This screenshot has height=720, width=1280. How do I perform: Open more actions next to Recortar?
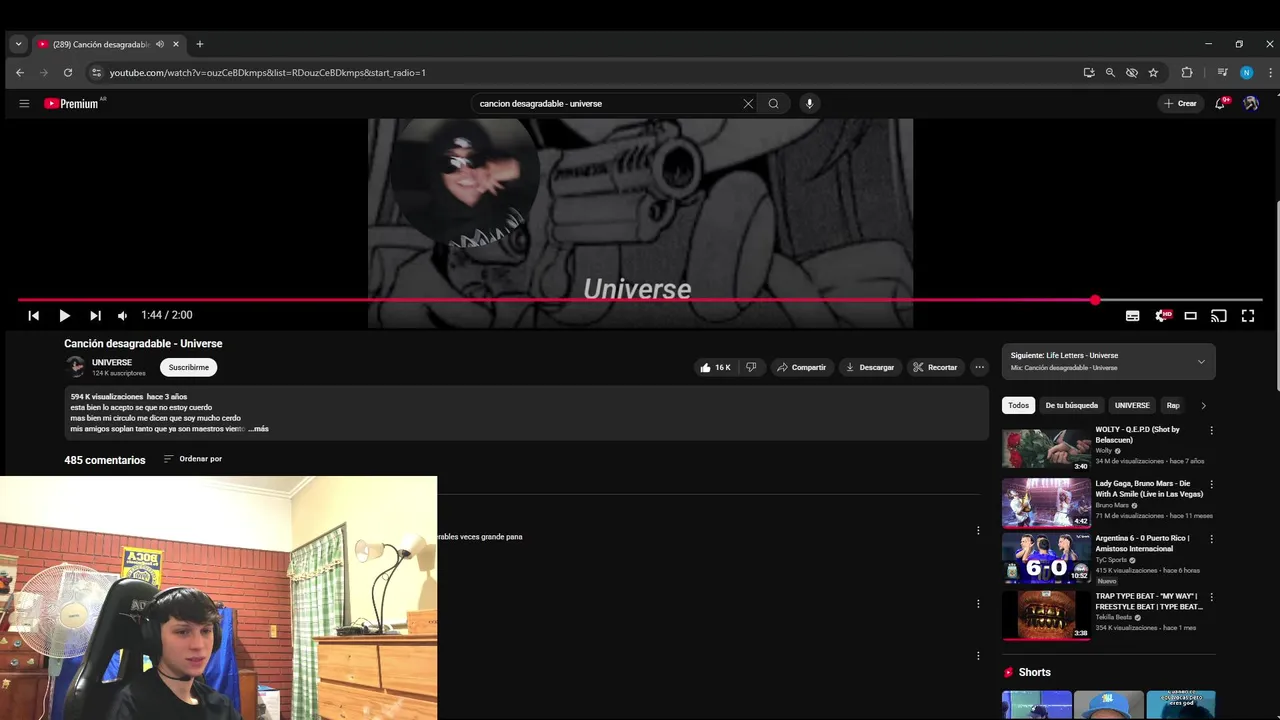(980, 367)
